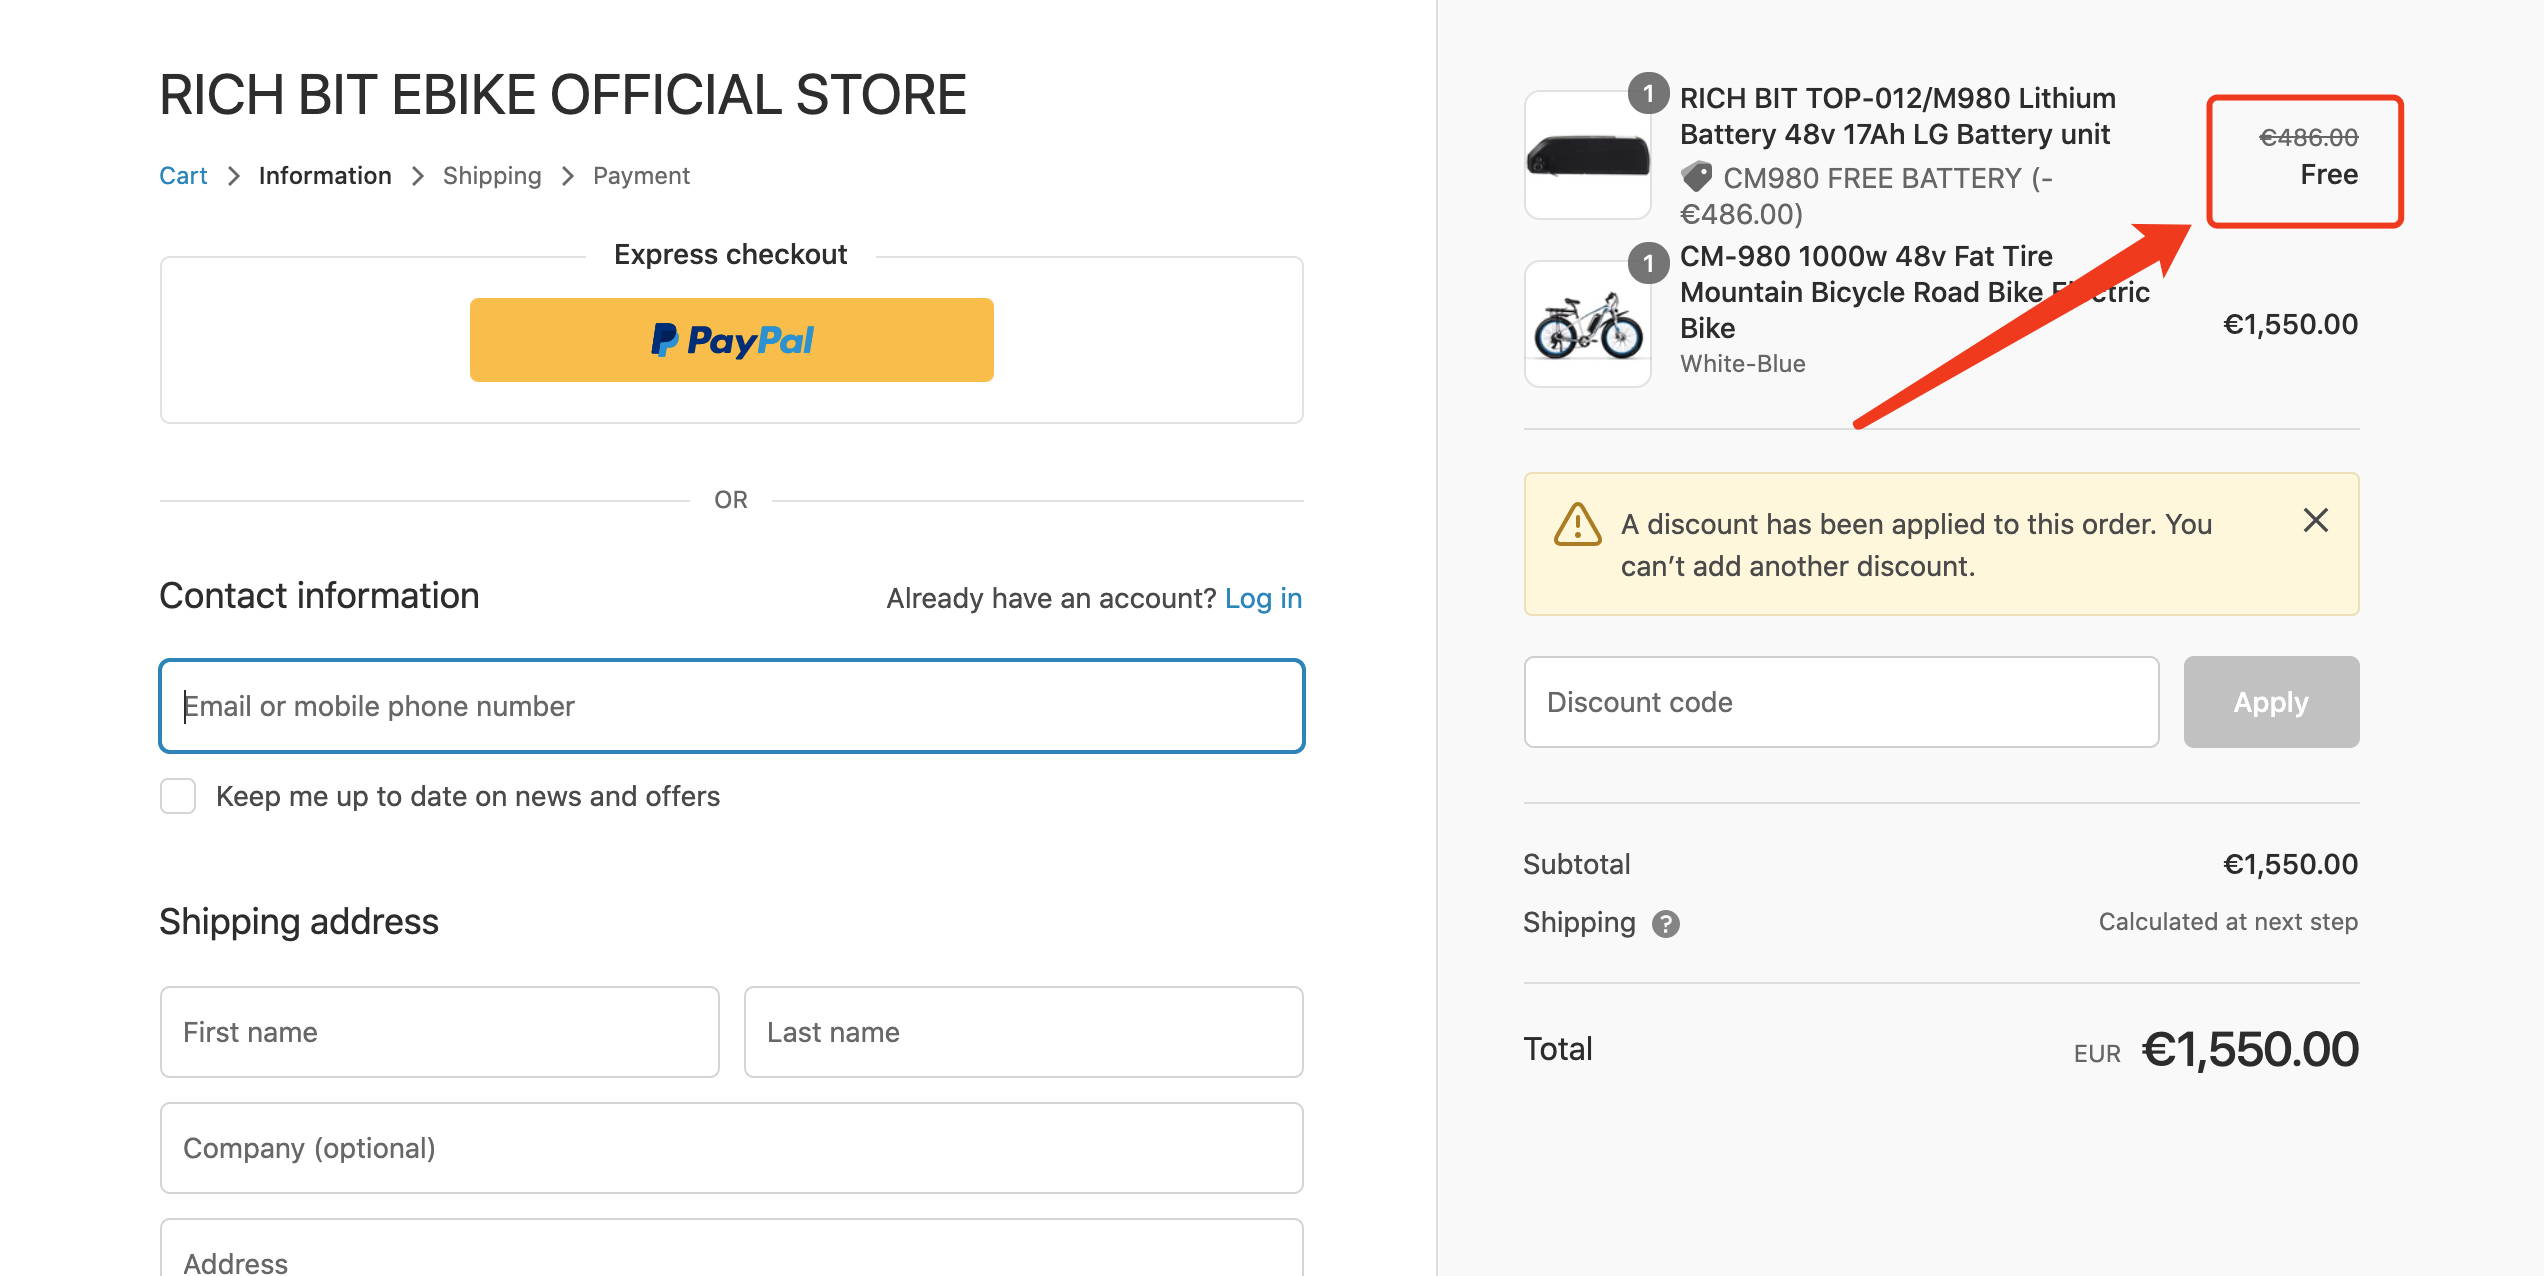
Task: Dismiss the discount warning with X icon
Action: [2316, 520]
